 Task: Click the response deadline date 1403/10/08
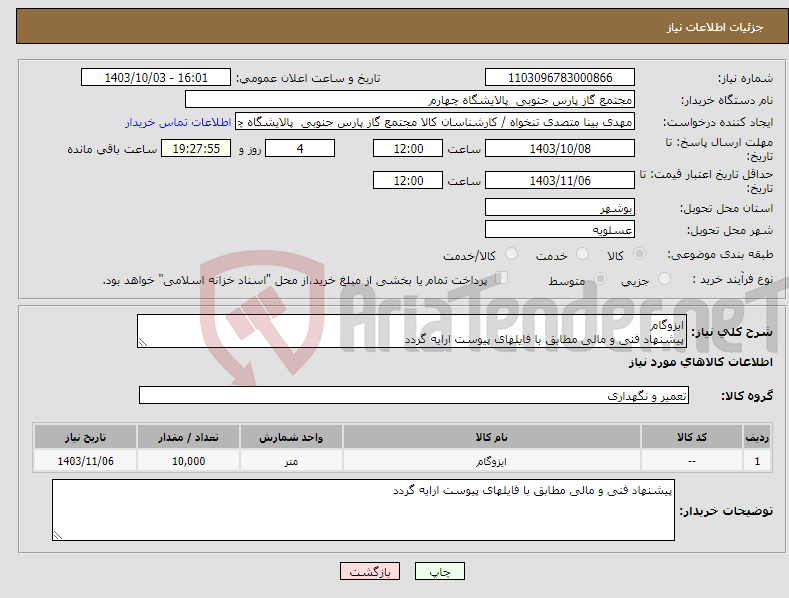coord(560,148)
